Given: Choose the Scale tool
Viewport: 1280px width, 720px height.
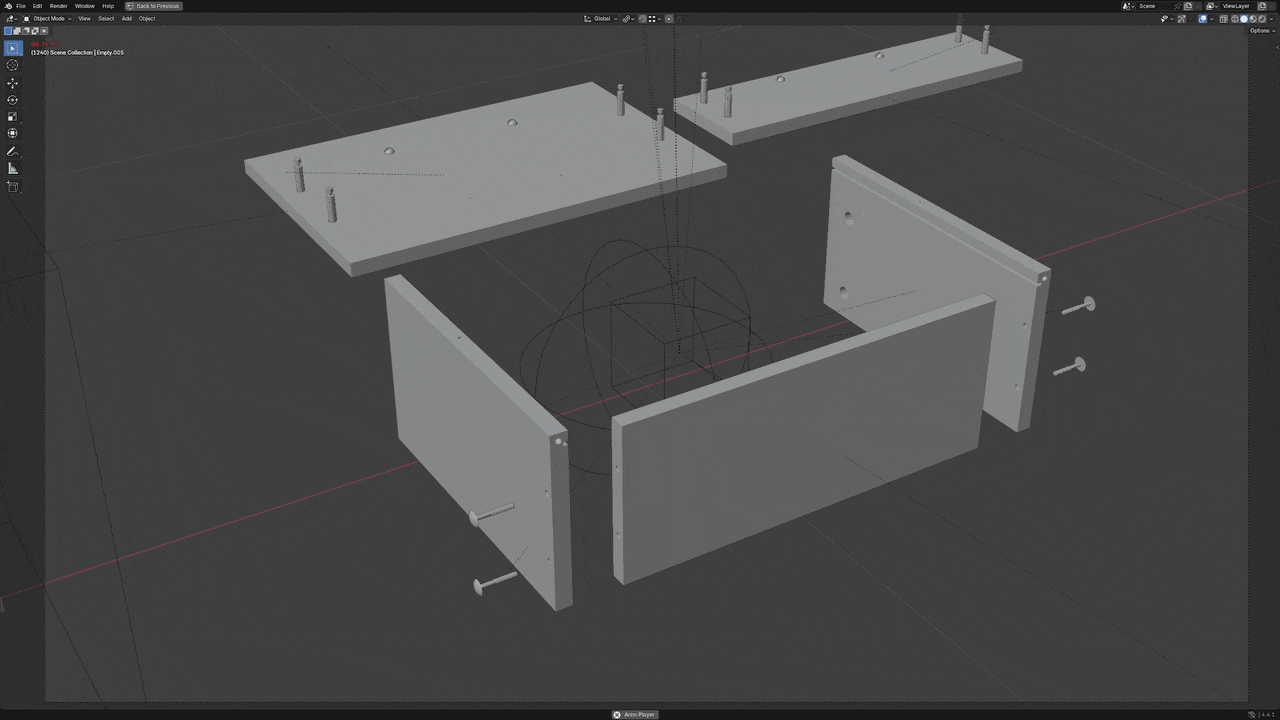Looking at the screenshot, I should tap(12, 117).
